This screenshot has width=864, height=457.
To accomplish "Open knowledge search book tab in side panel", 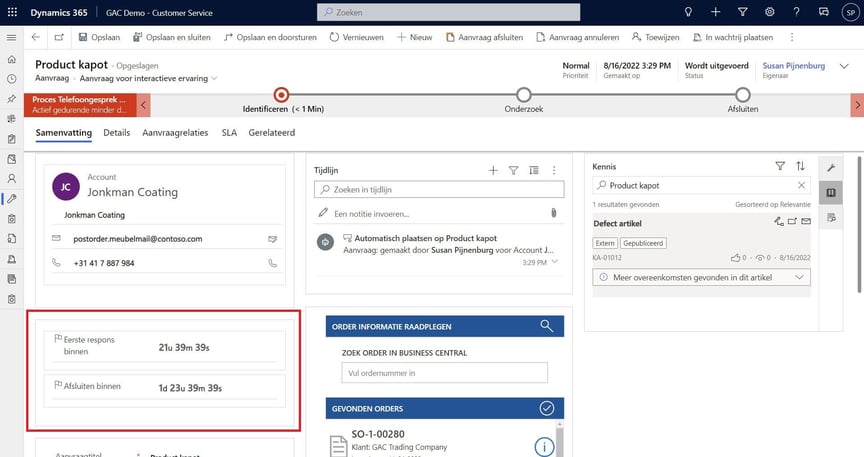I will click(831, 193).
